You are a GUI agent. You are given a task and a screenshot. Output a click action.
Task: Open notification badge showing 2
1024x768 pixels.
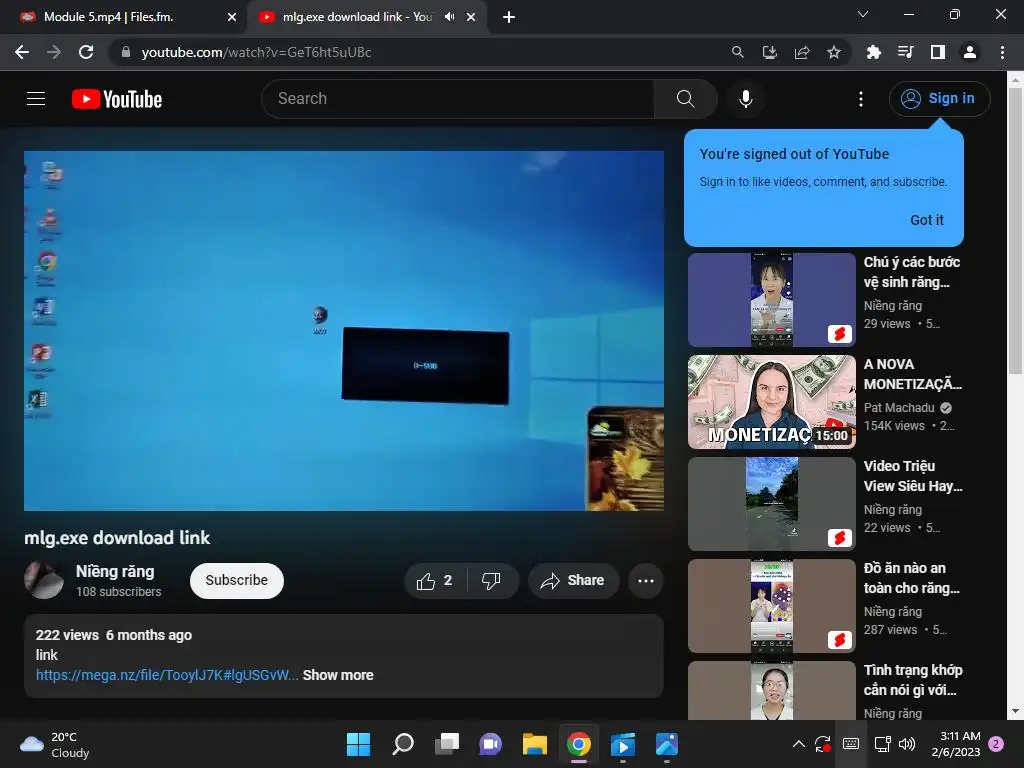point(996,744)
